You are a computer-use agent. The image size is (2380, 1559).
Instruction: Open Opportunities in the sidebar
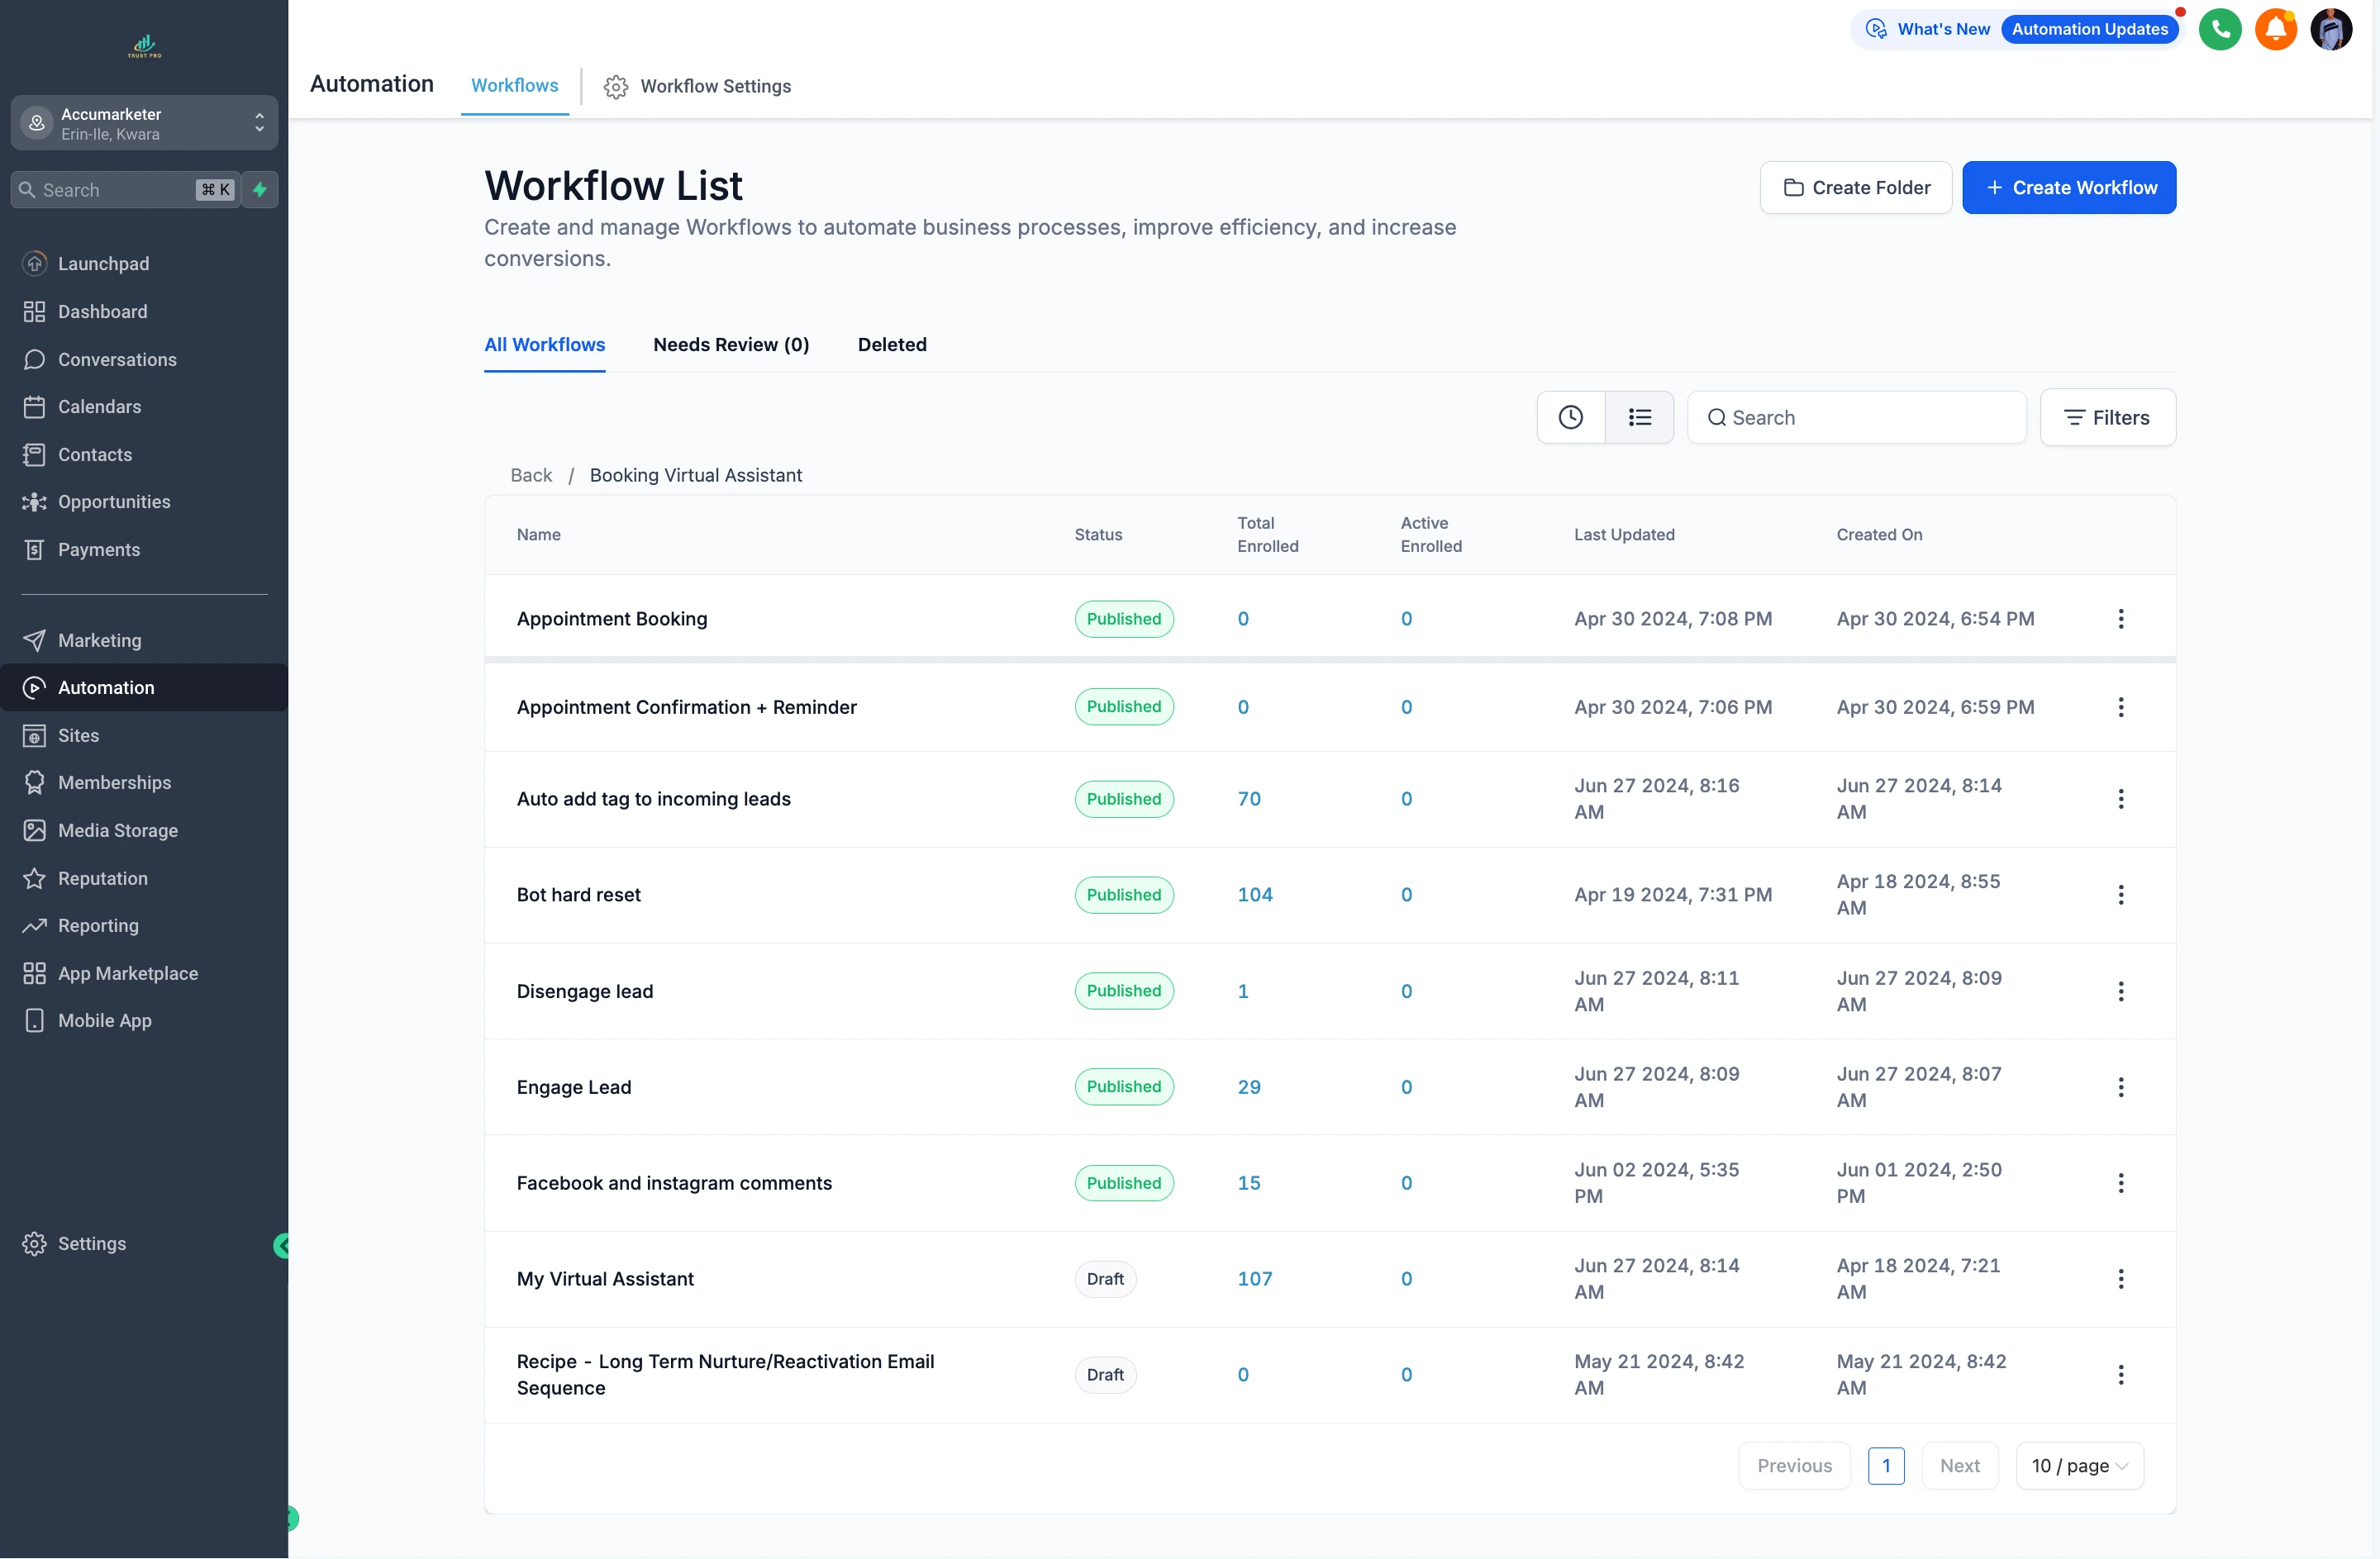(x=114, y=502)
